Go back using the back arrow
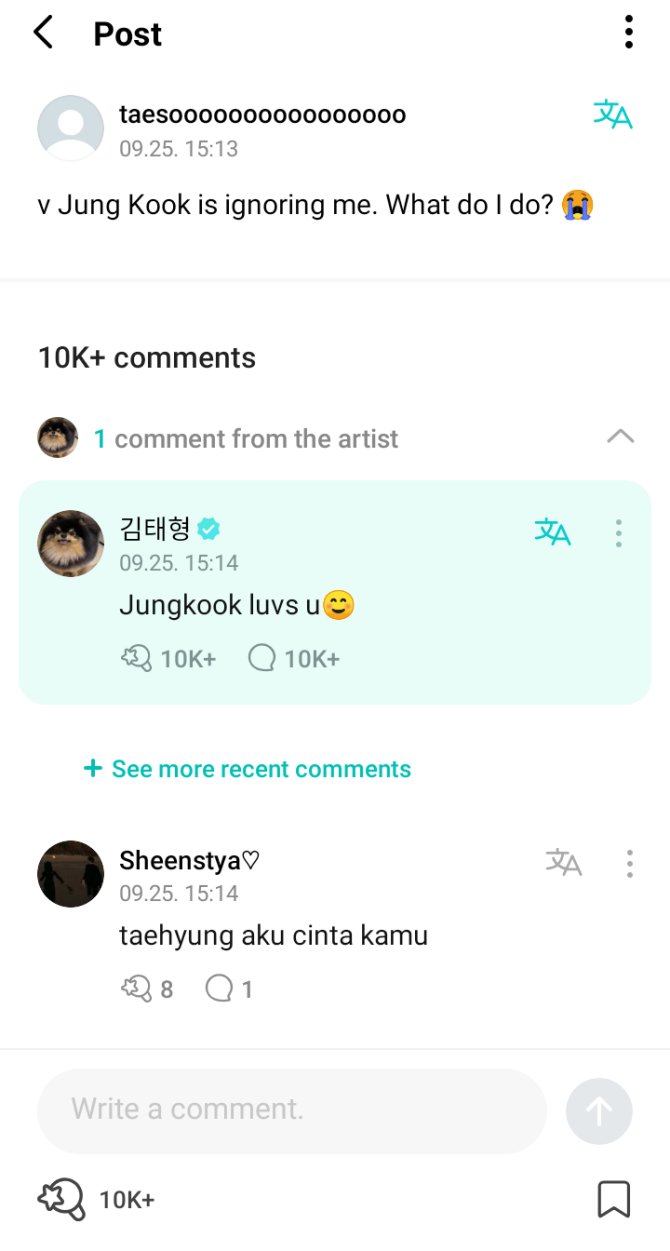The width and height of the screenshot is (670, 1251). click(x=43, y=33)
